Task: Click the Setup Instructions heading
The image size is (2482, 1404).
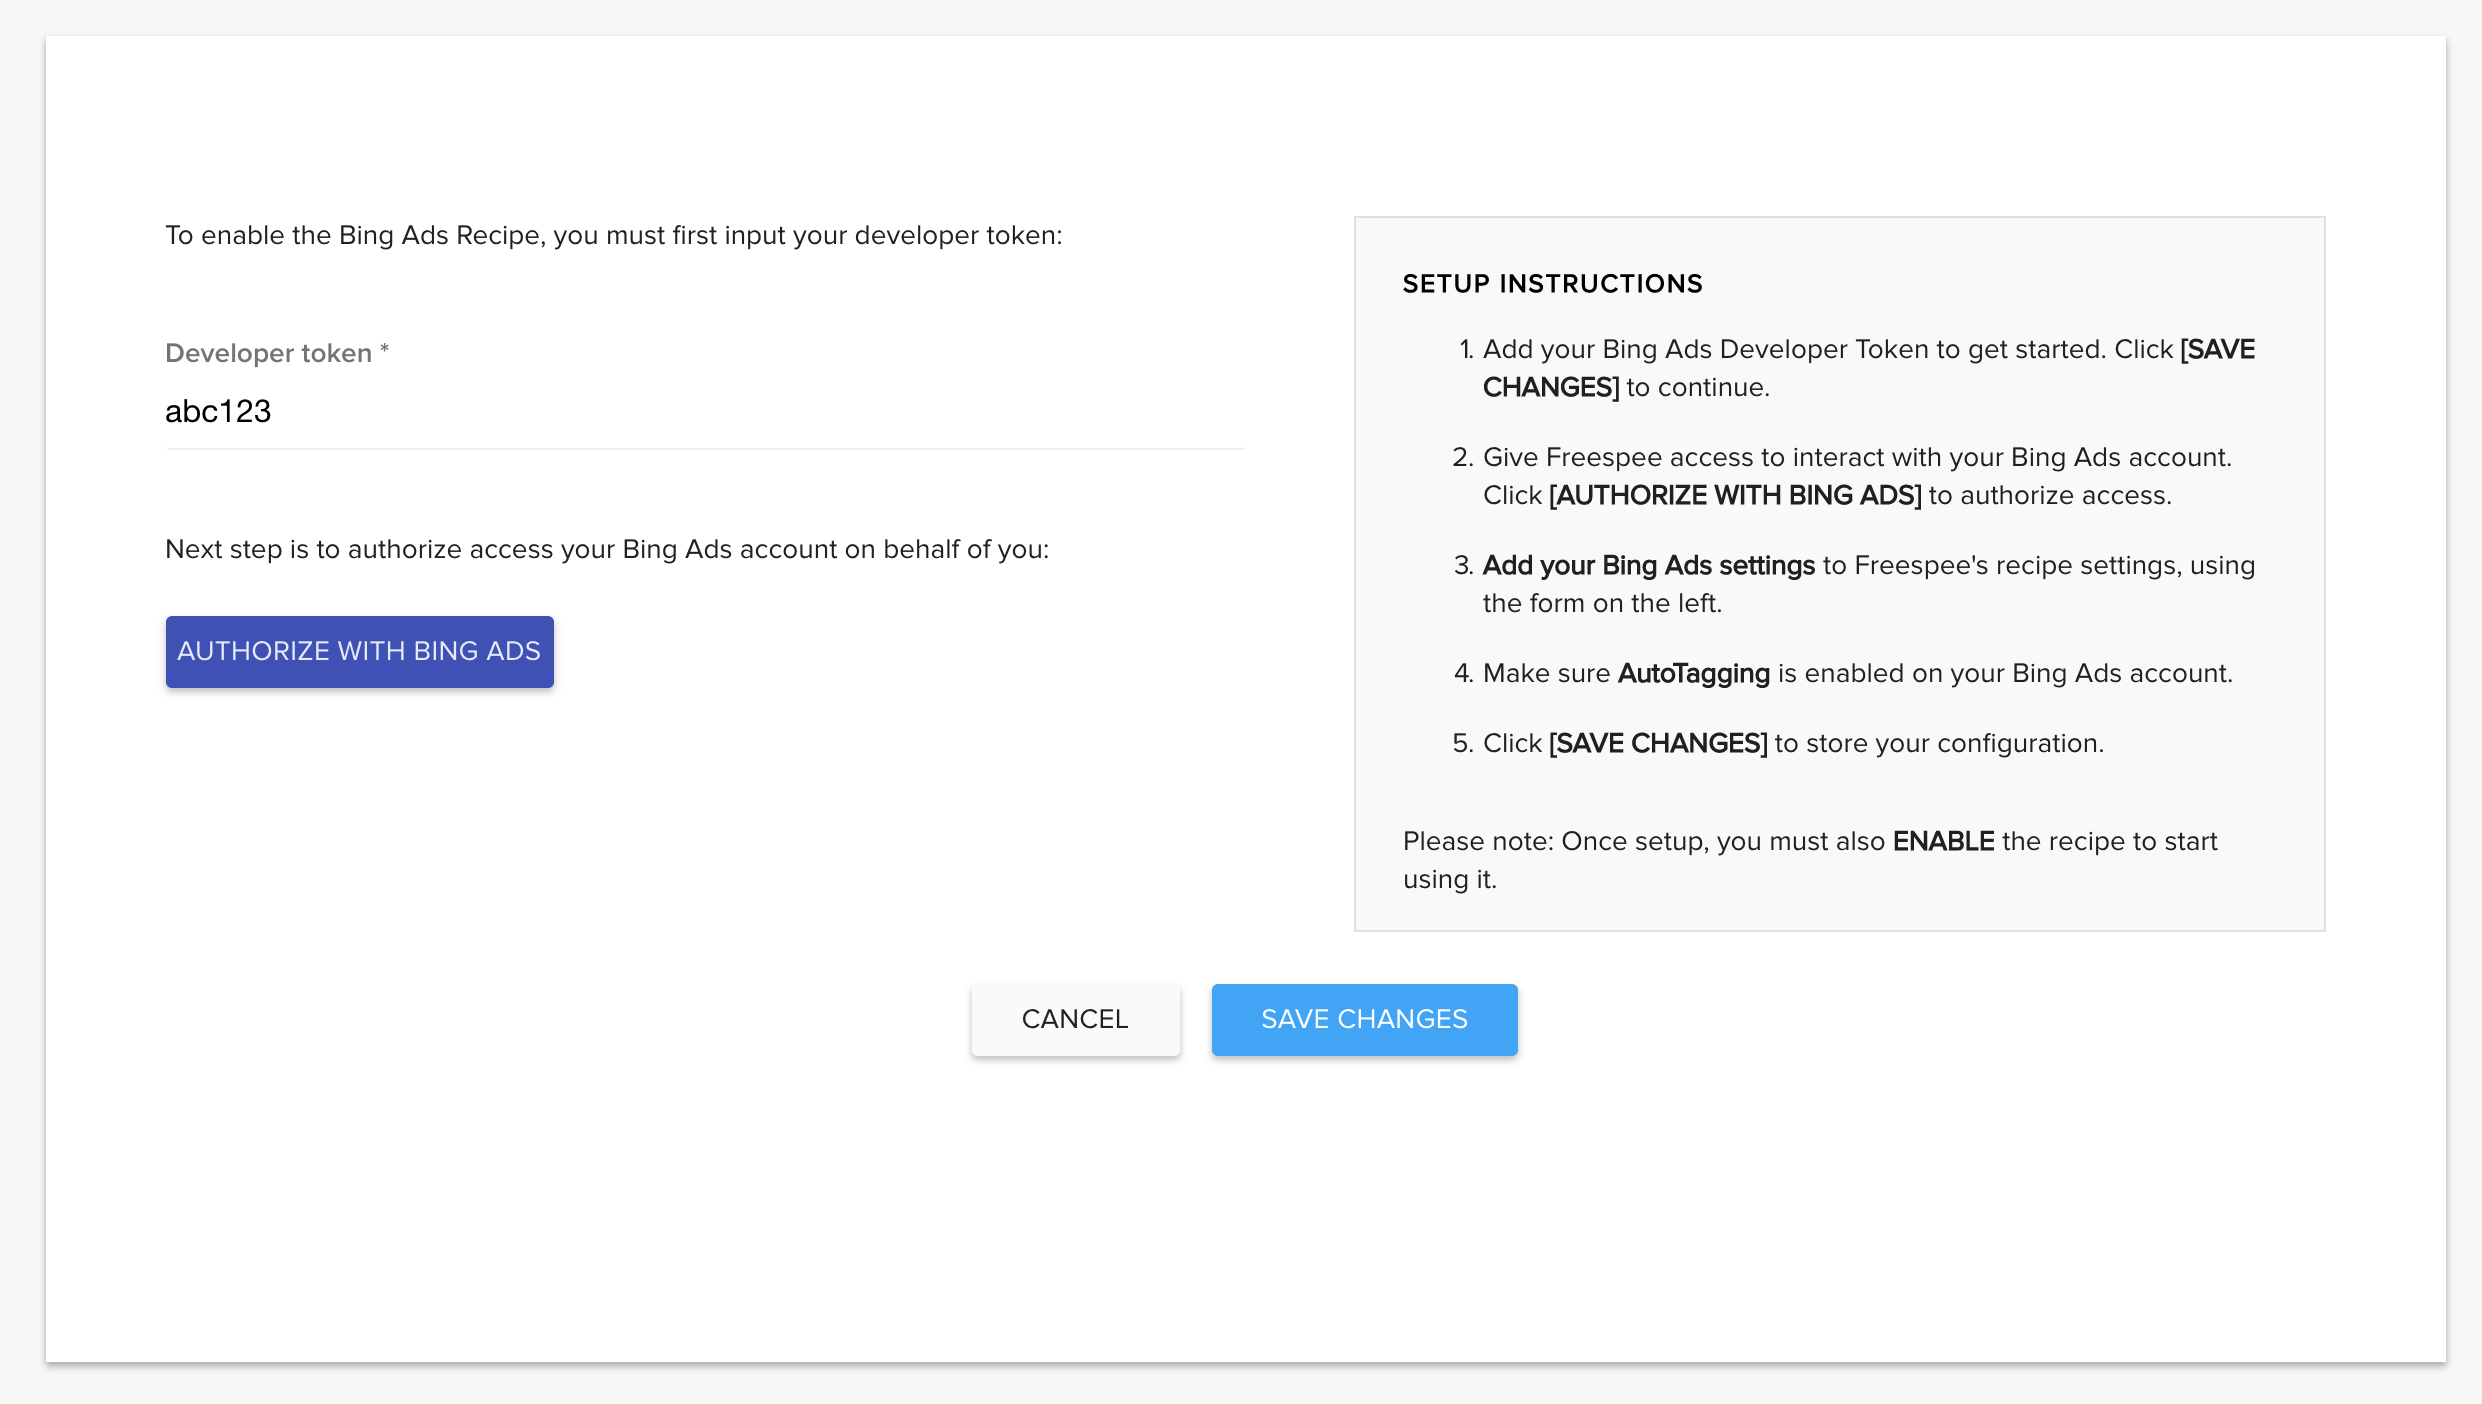Action: pos(1552,284)
